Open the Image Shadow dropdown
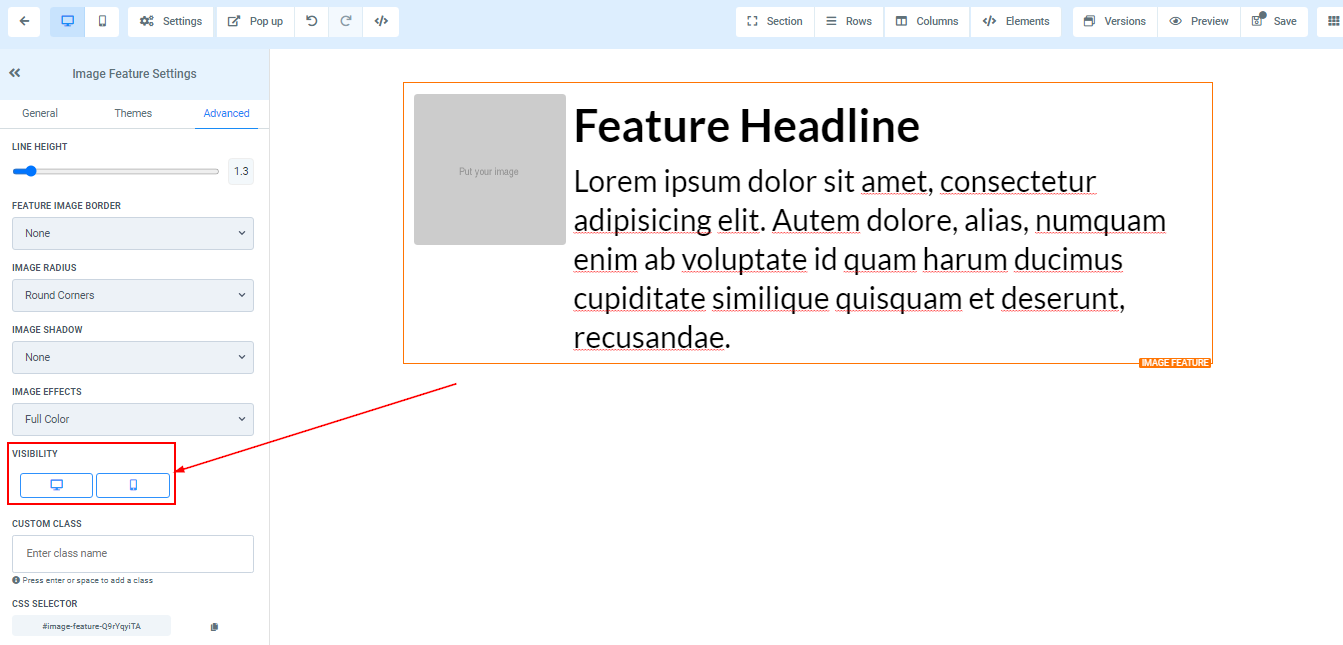Viewport: 1343px width, 645px height. pos(133,357)
